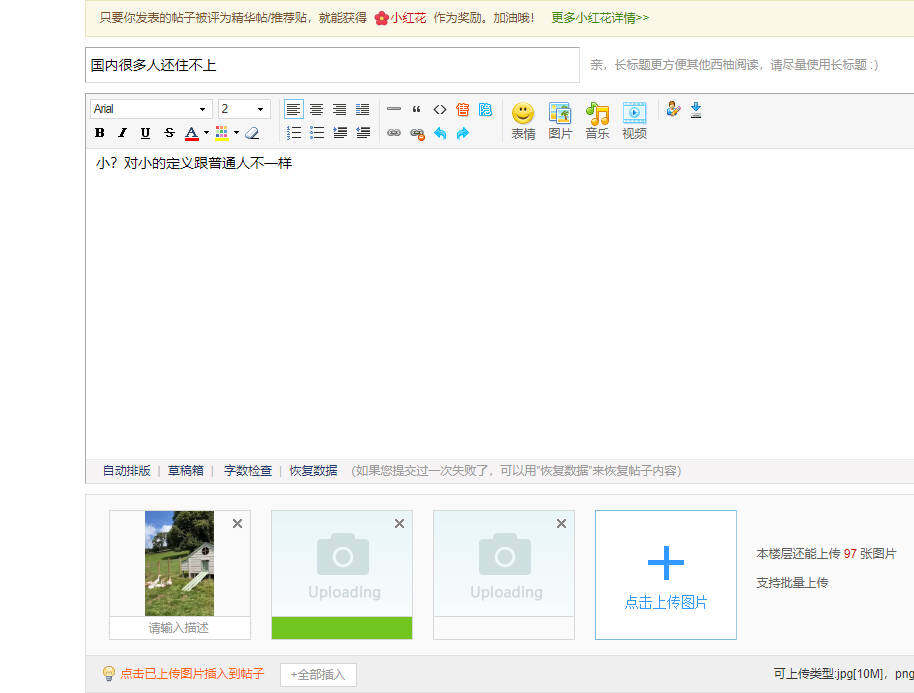Viewport: 914px width, 693px height.
Task: Toggle strikethrough formatting
Action: pos(169,133)
